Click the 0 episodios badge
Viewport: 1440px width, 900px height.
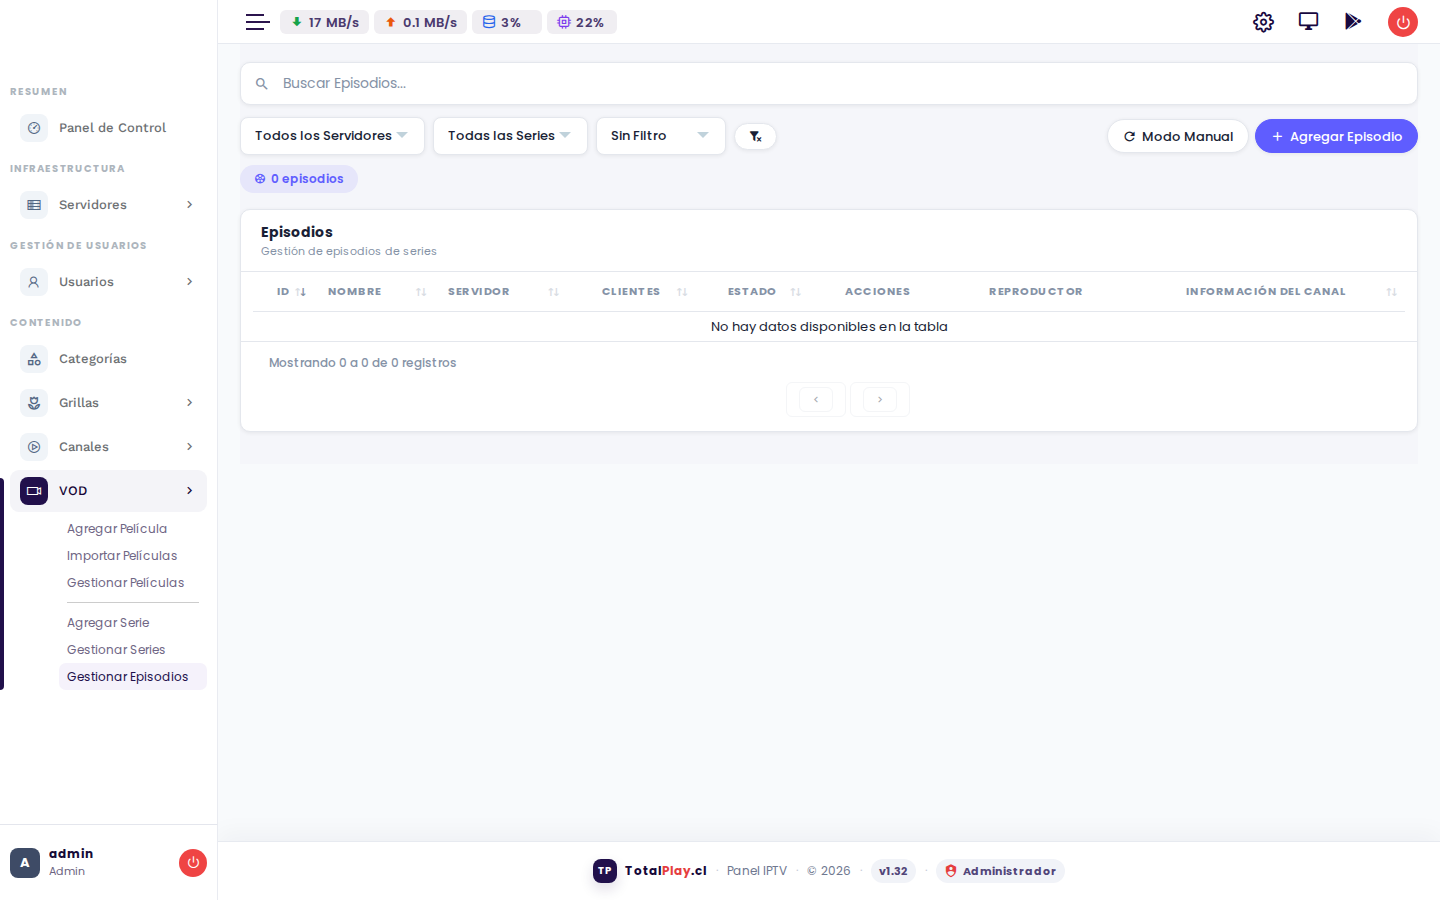(299, 179)
